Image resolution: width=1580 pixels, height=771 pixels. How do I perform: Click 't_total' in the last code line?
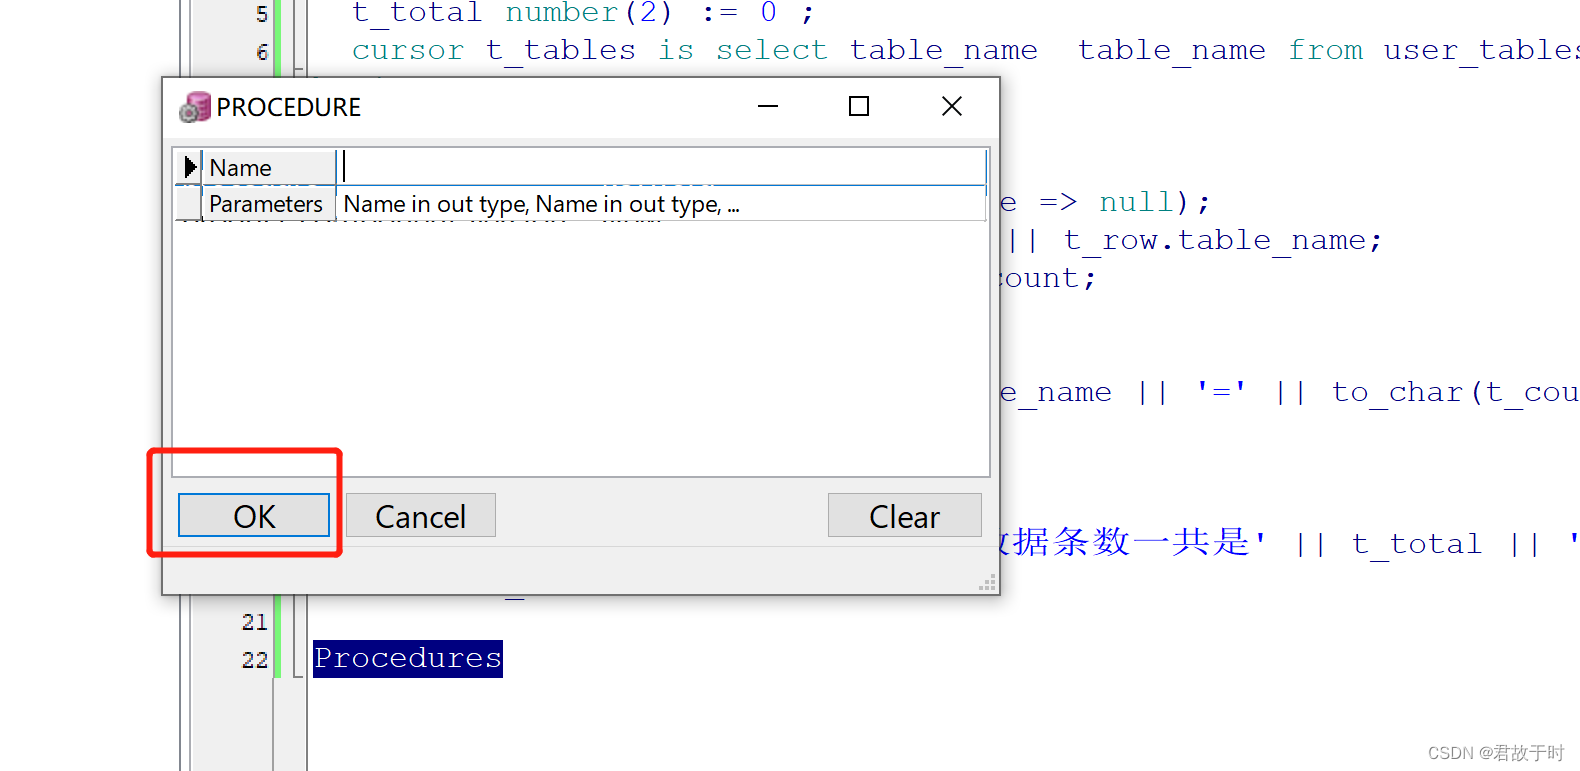(x=1416, y=544)
